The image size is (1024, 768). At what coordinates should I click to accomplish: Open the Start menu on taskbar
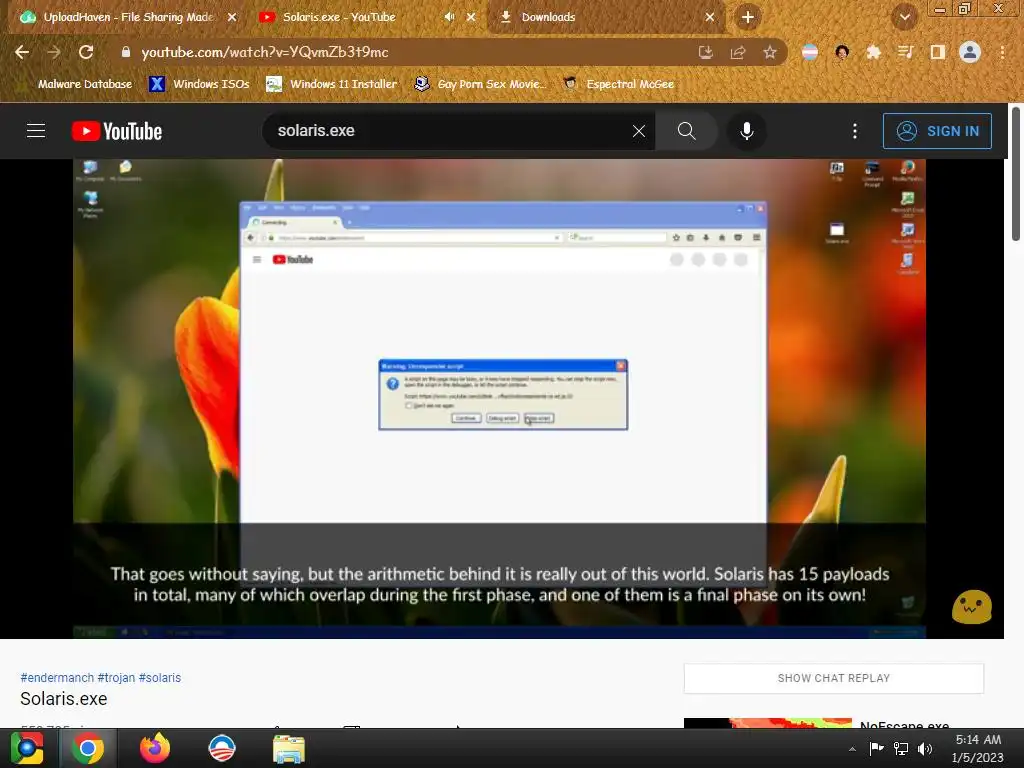[x=27, y=748]
